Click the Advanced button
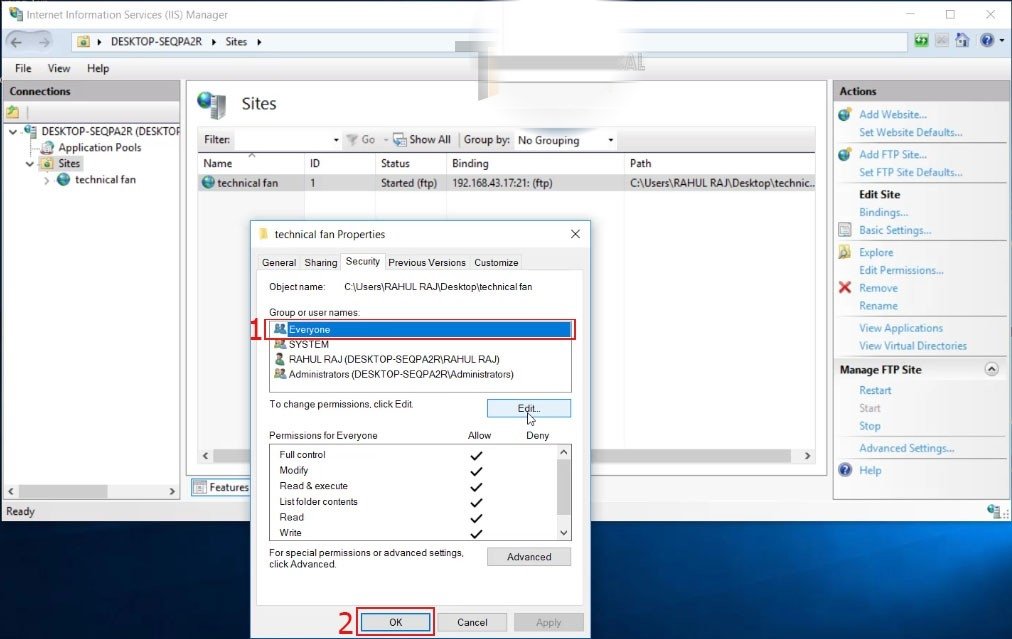The width and height of the screenshot is (1012, 639). click(x=529, y=556)
